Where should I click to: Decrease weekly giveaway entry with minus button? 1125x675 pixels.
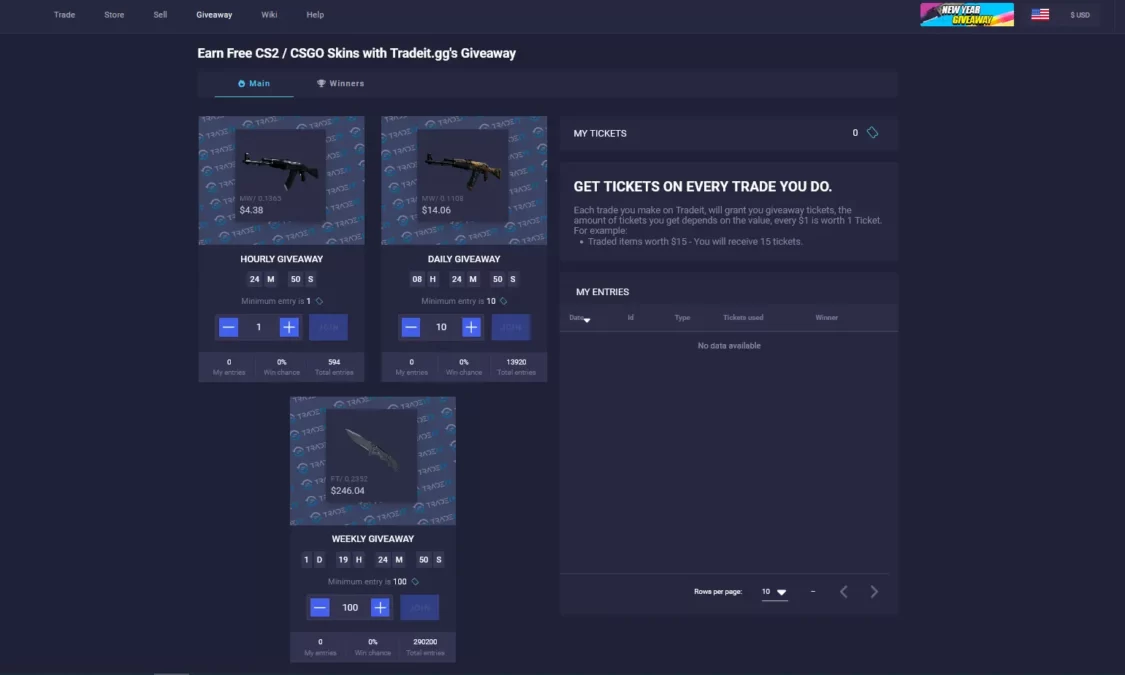coord(320,608)
